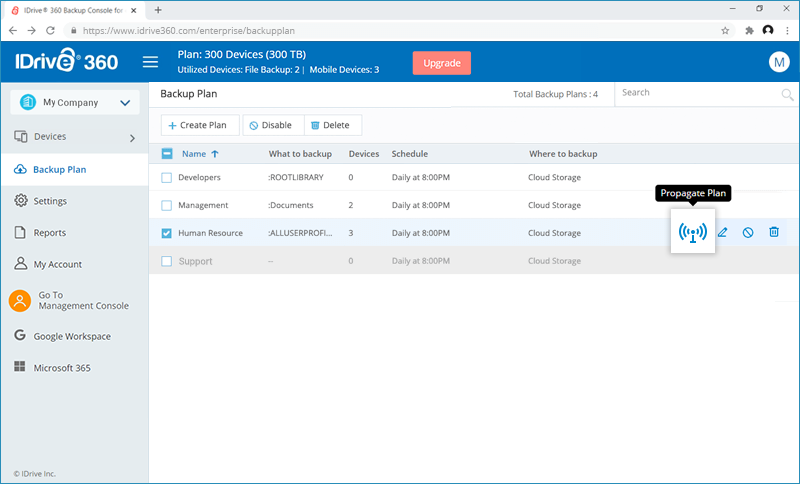Select the Support plan name
The width and height of the screenshot is (800, 484).
(x=195, y=261)
